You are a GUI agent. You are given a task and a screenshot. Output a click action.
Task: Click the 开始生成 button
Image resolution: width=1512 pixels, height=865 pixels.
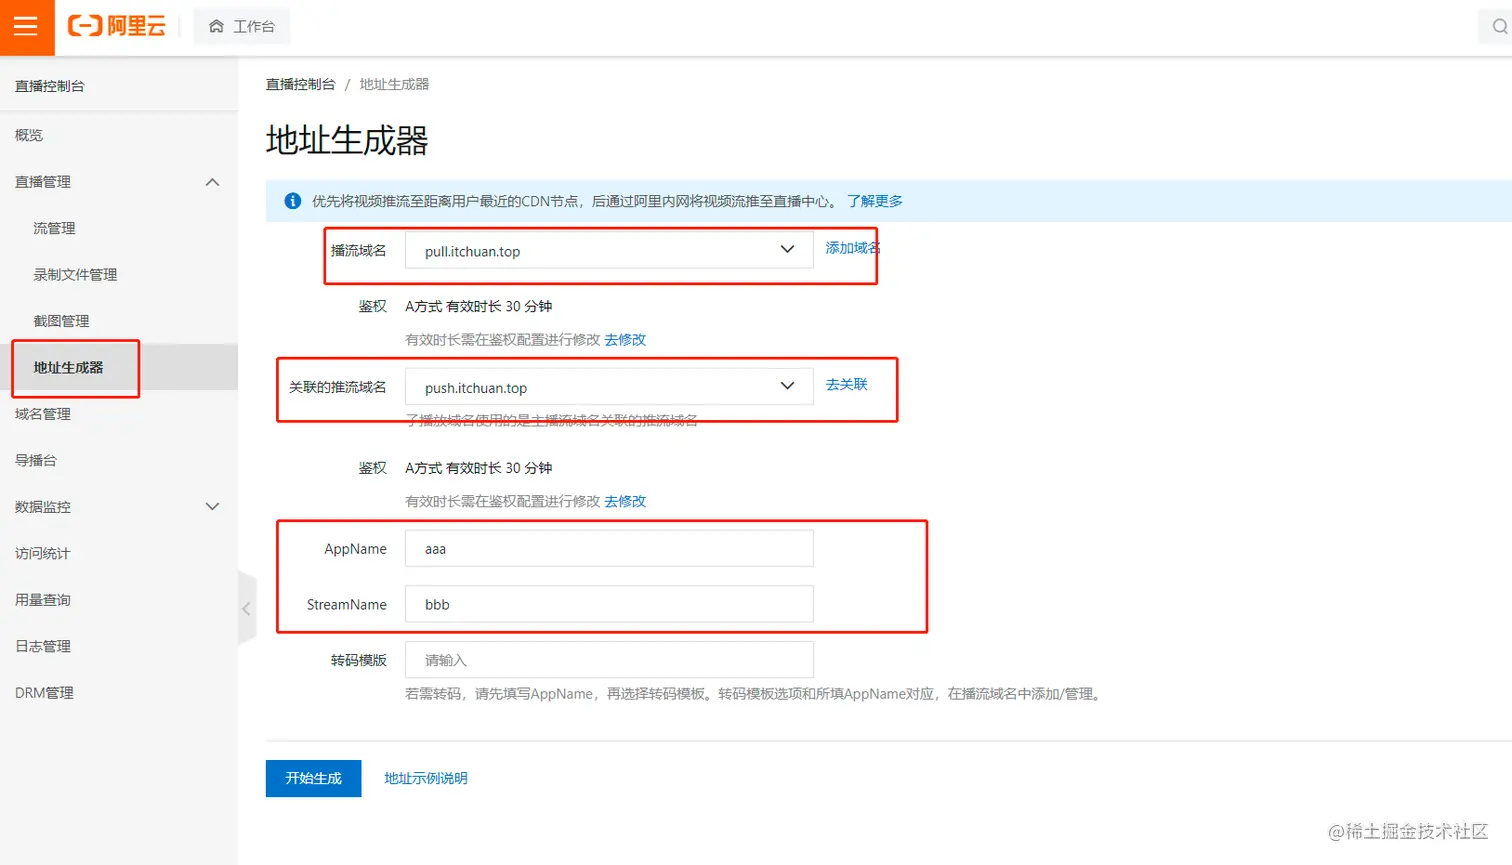(x=313, y=778)
